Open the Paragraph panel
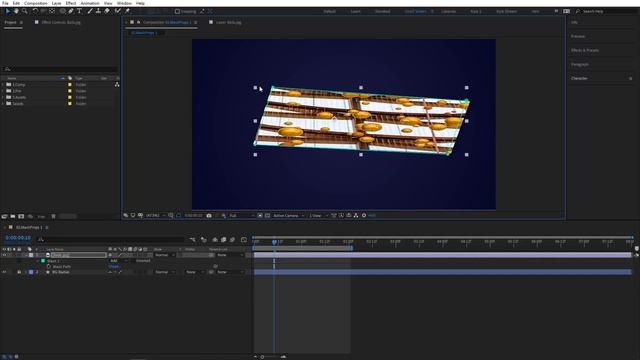The width and height of the screenshot is (640, 360). [580, 64]
